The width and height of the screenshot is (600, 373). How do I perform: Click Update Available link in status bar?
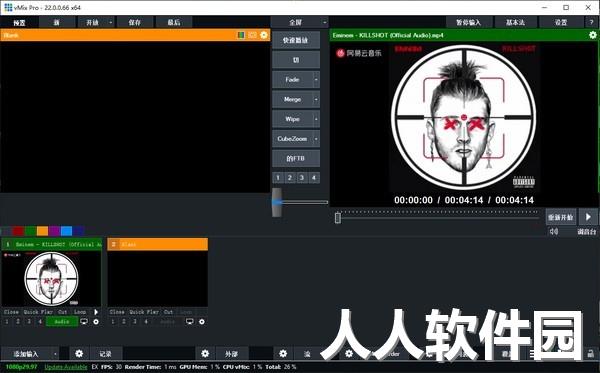pyautogui.click(x=66, y=367)
